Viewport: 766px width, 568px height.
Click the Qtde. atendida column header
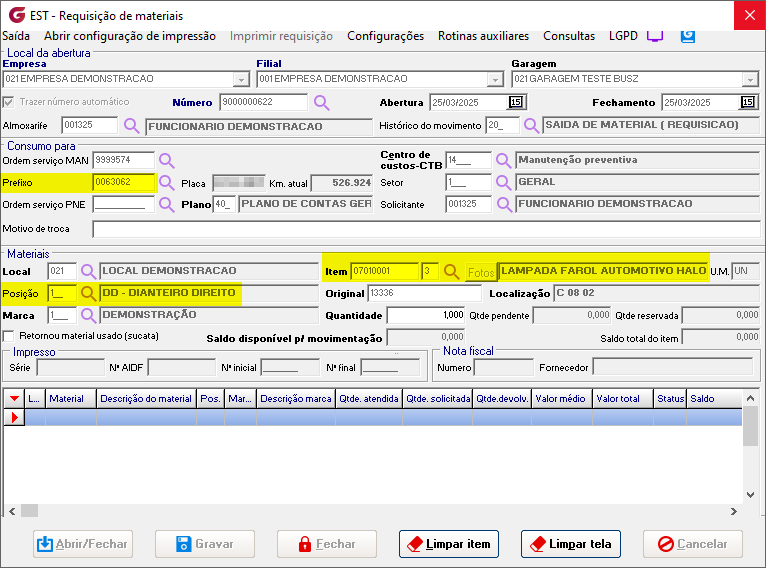coord(369,399)
